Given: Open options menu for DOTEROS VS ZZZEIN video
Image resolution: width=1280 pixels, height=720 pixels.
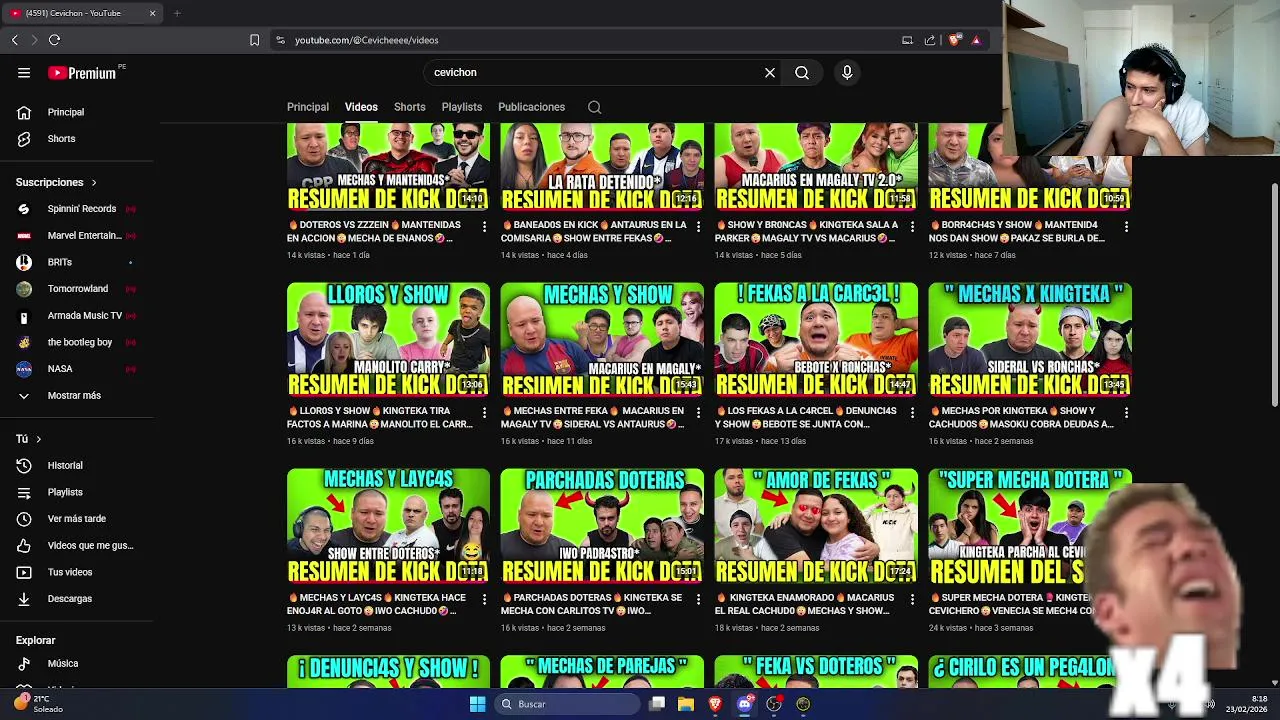Looking at the screenshot, I should coord(484,227).
